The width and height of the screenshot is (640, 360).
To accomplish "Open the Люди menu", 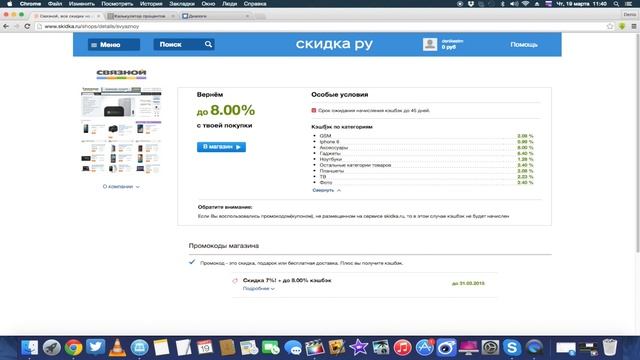I will point(229,4).
